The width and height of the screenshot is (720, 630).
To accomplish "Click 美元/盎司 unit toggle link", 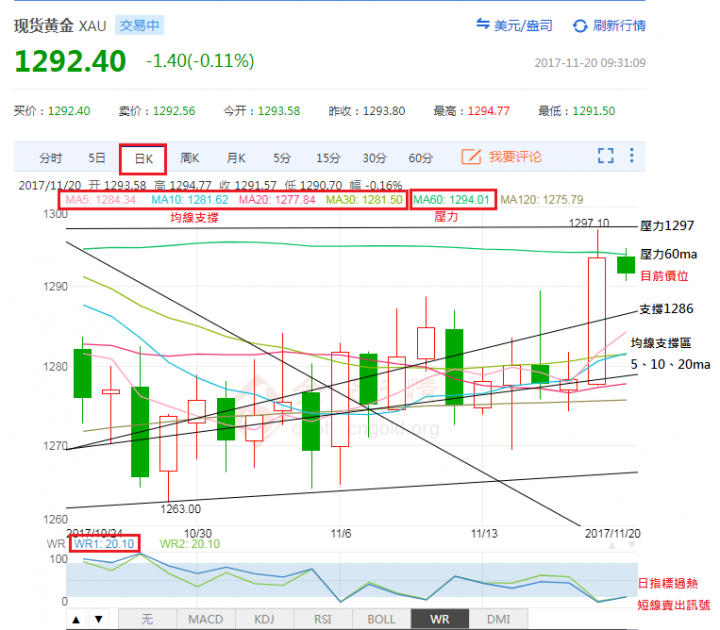I will [x=523, y=26].
